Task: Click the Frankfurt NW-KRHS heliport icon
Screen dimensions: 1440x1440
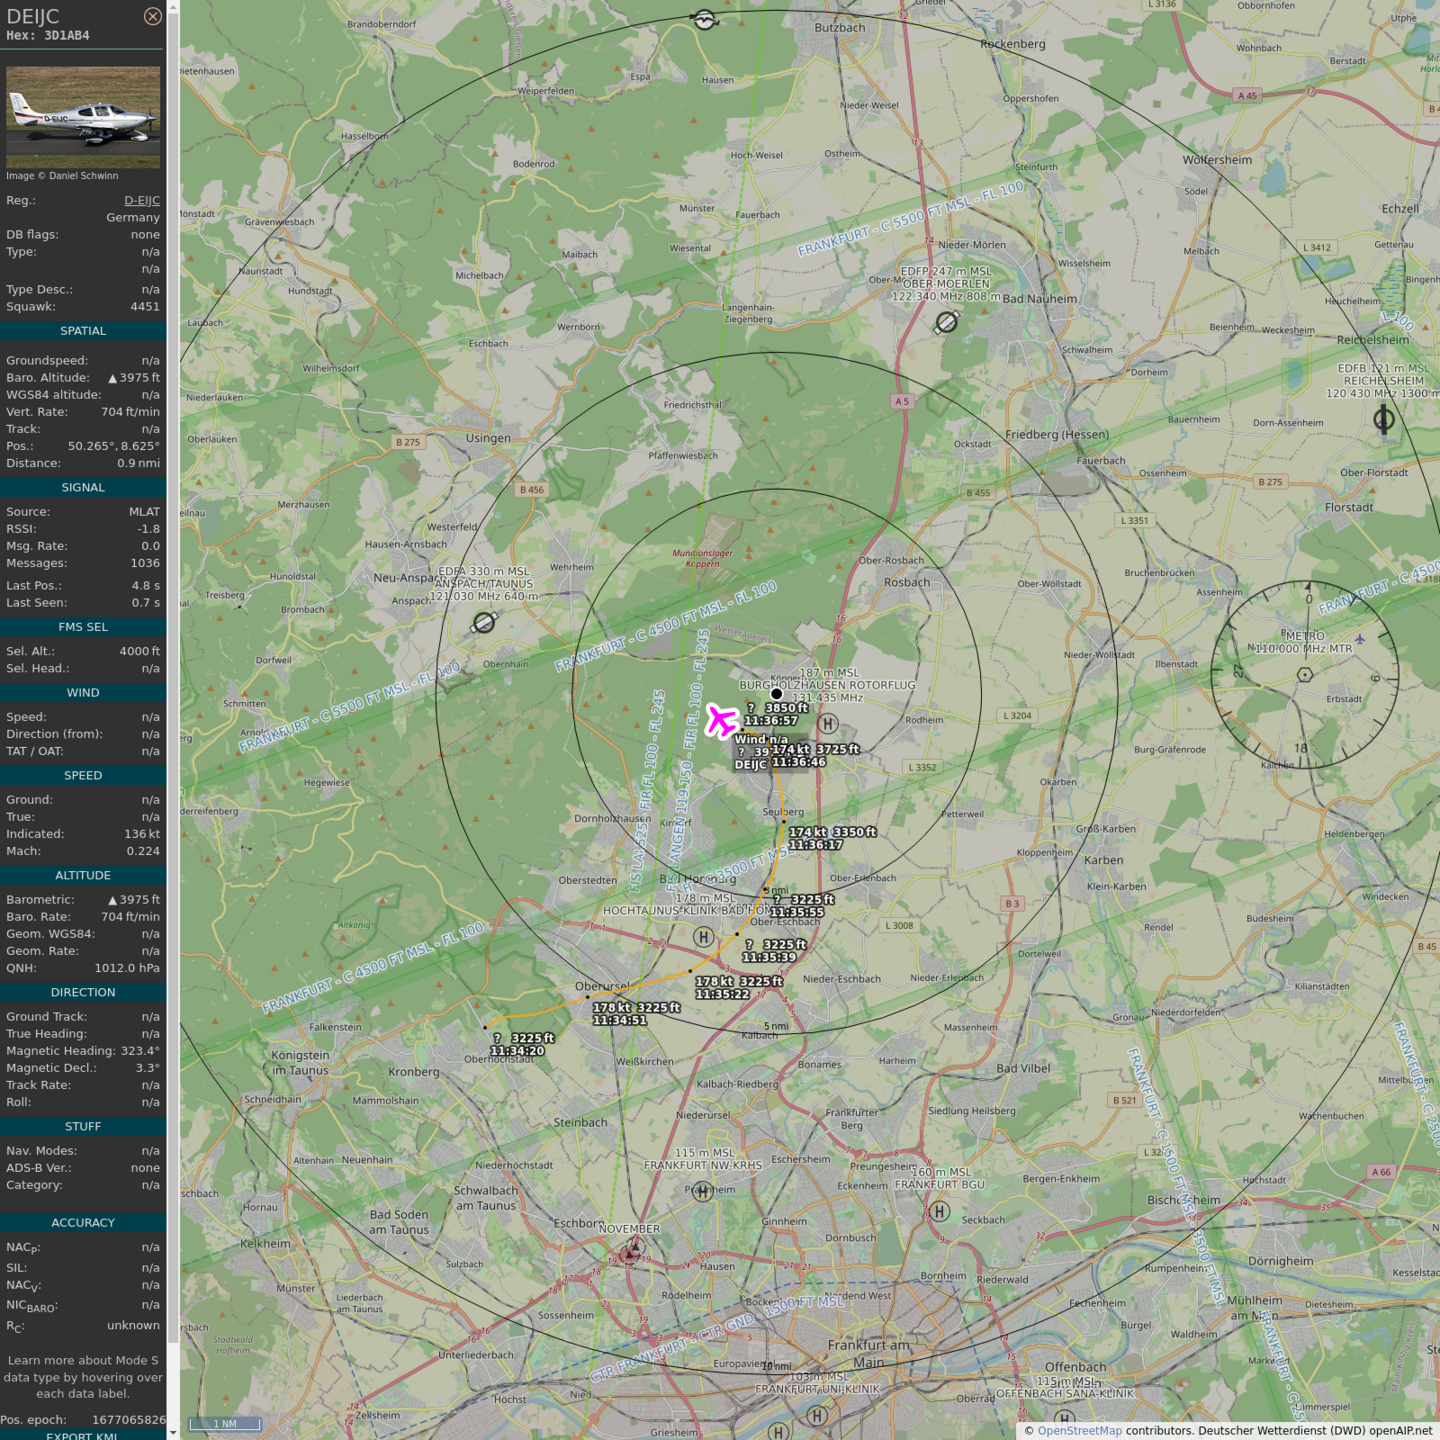Action: 703,1191
